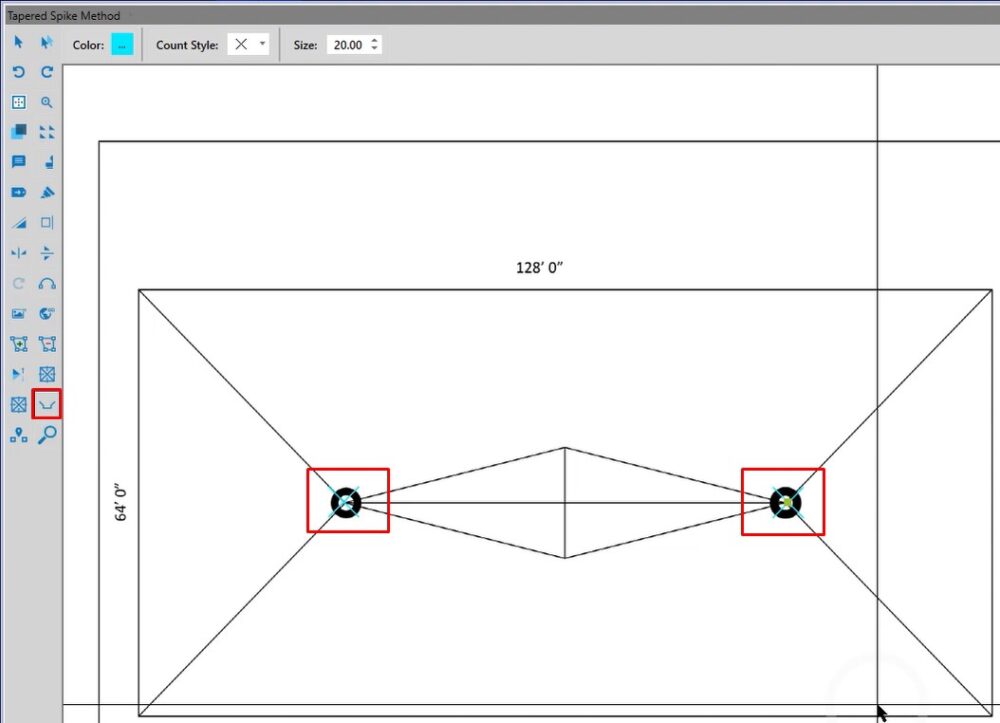Select the arrow selection tool

pyautogui.click(x=18, y=42)
